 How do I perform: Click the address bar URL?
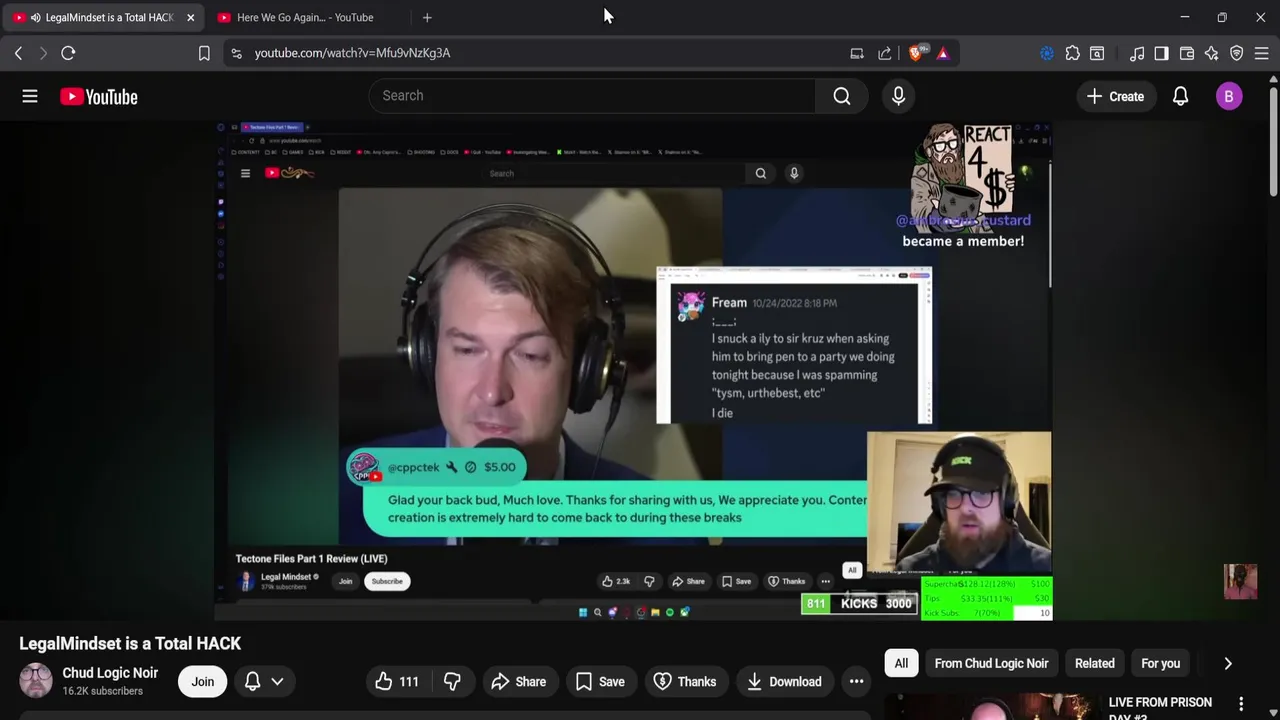point(352,53)
